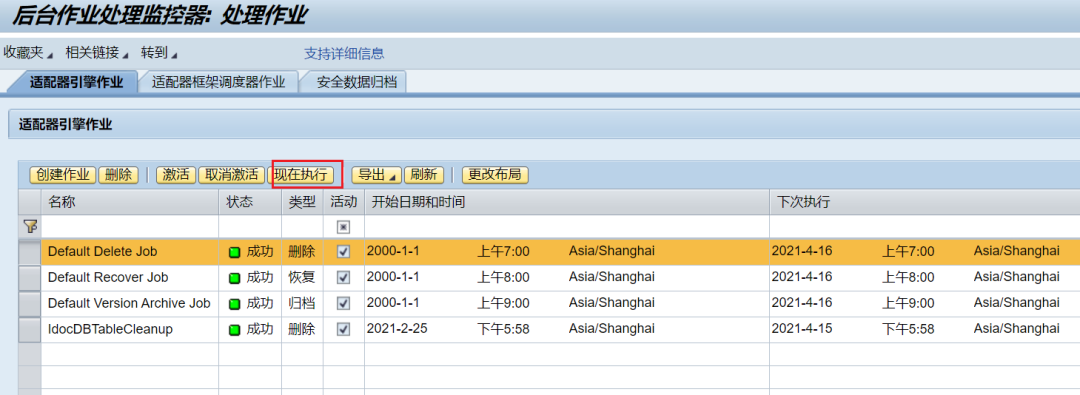Screen dimensions: 1080x395
Task: Click the 开始日期和时间 filter input field
Action: (x=567, y=226)
